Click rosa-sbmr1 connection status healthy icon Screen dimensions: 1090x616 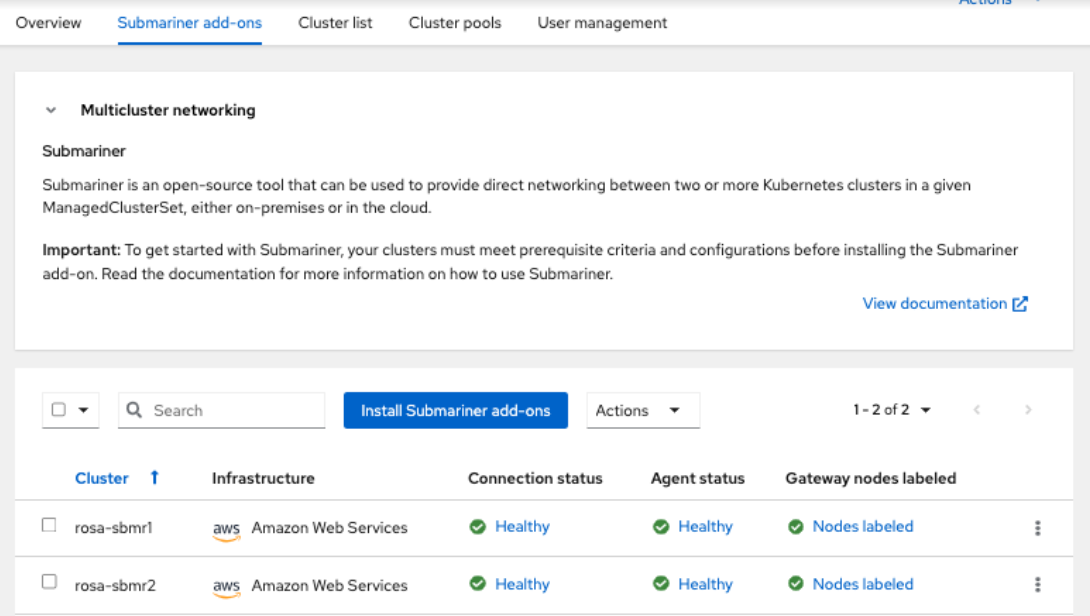coord(478,527)
